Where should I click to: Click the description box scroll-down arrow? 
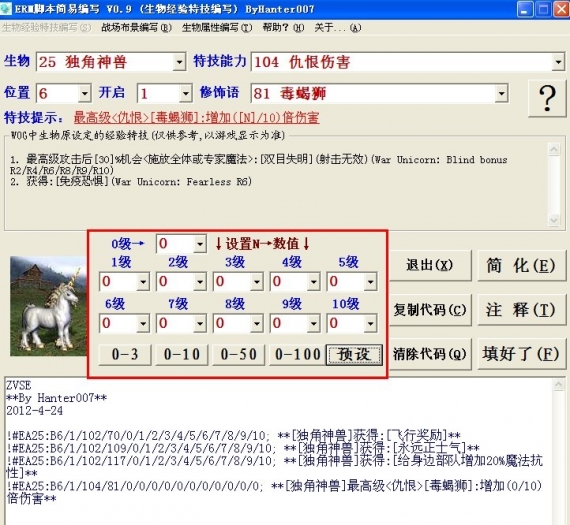554,220
